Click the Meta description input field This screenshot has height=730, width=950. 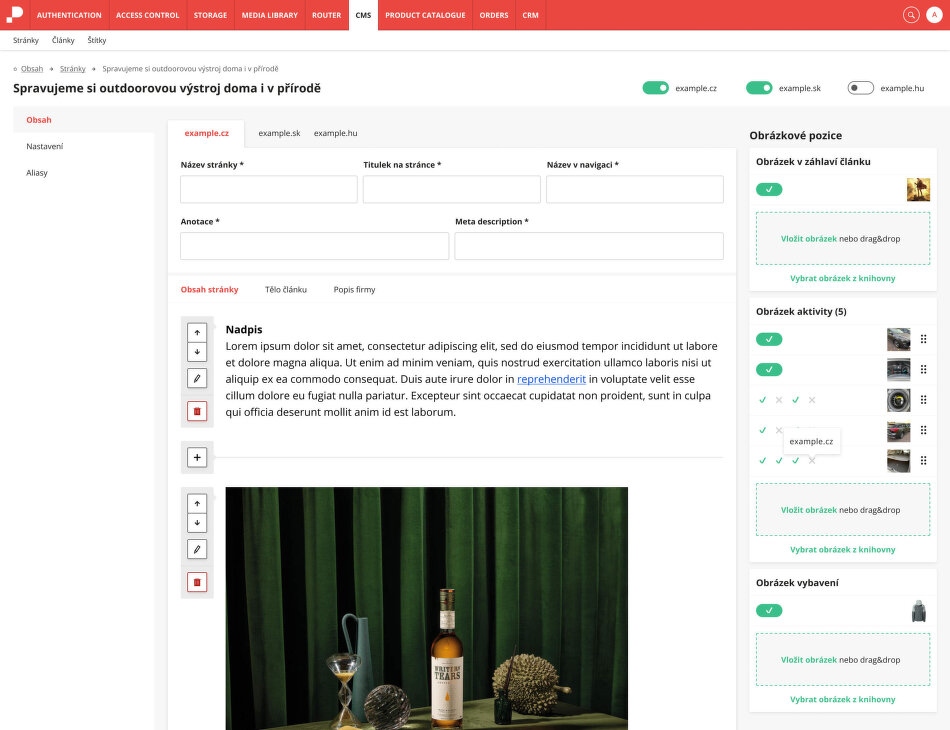(x=589, y=246)
